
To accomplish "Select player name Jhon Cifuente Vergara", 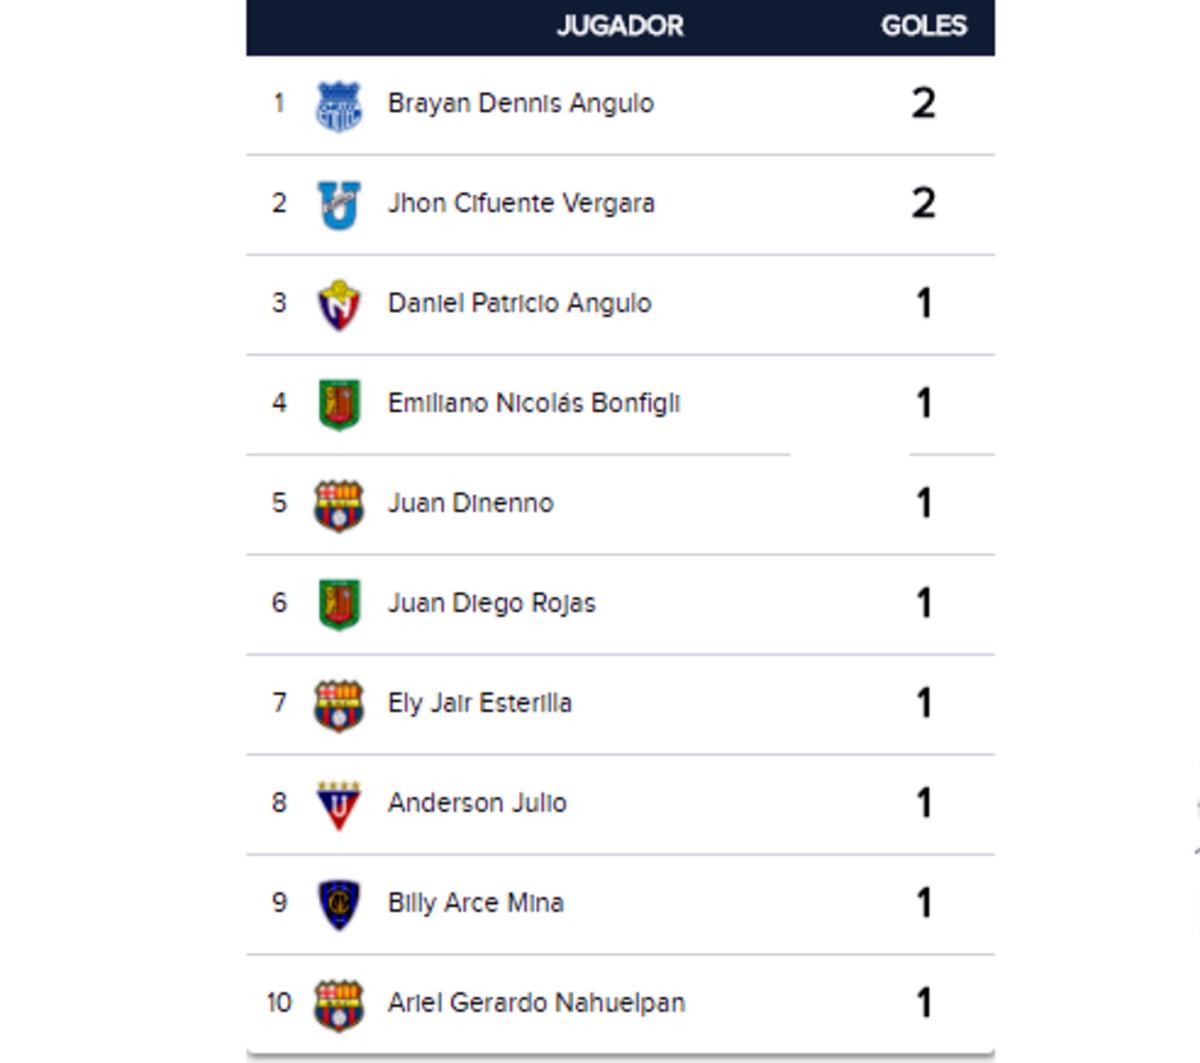I will pos(521,204).
